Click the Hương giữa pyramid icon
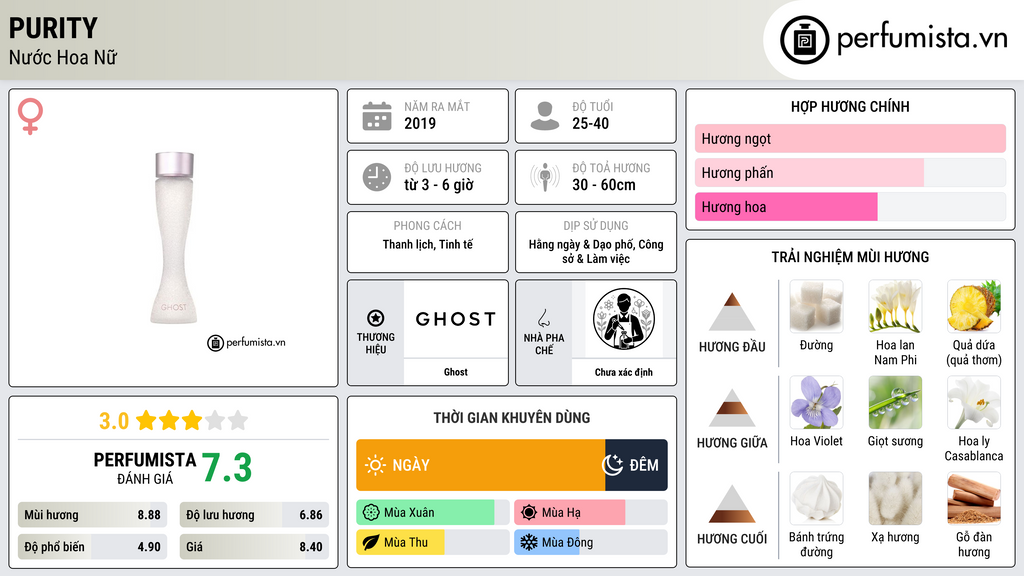 pos(732,408)
